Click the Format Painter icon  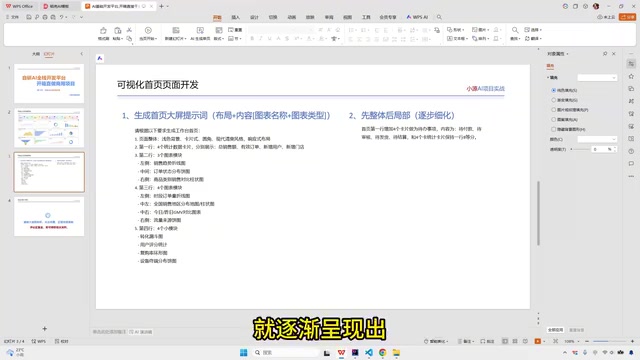pos(103,31)
